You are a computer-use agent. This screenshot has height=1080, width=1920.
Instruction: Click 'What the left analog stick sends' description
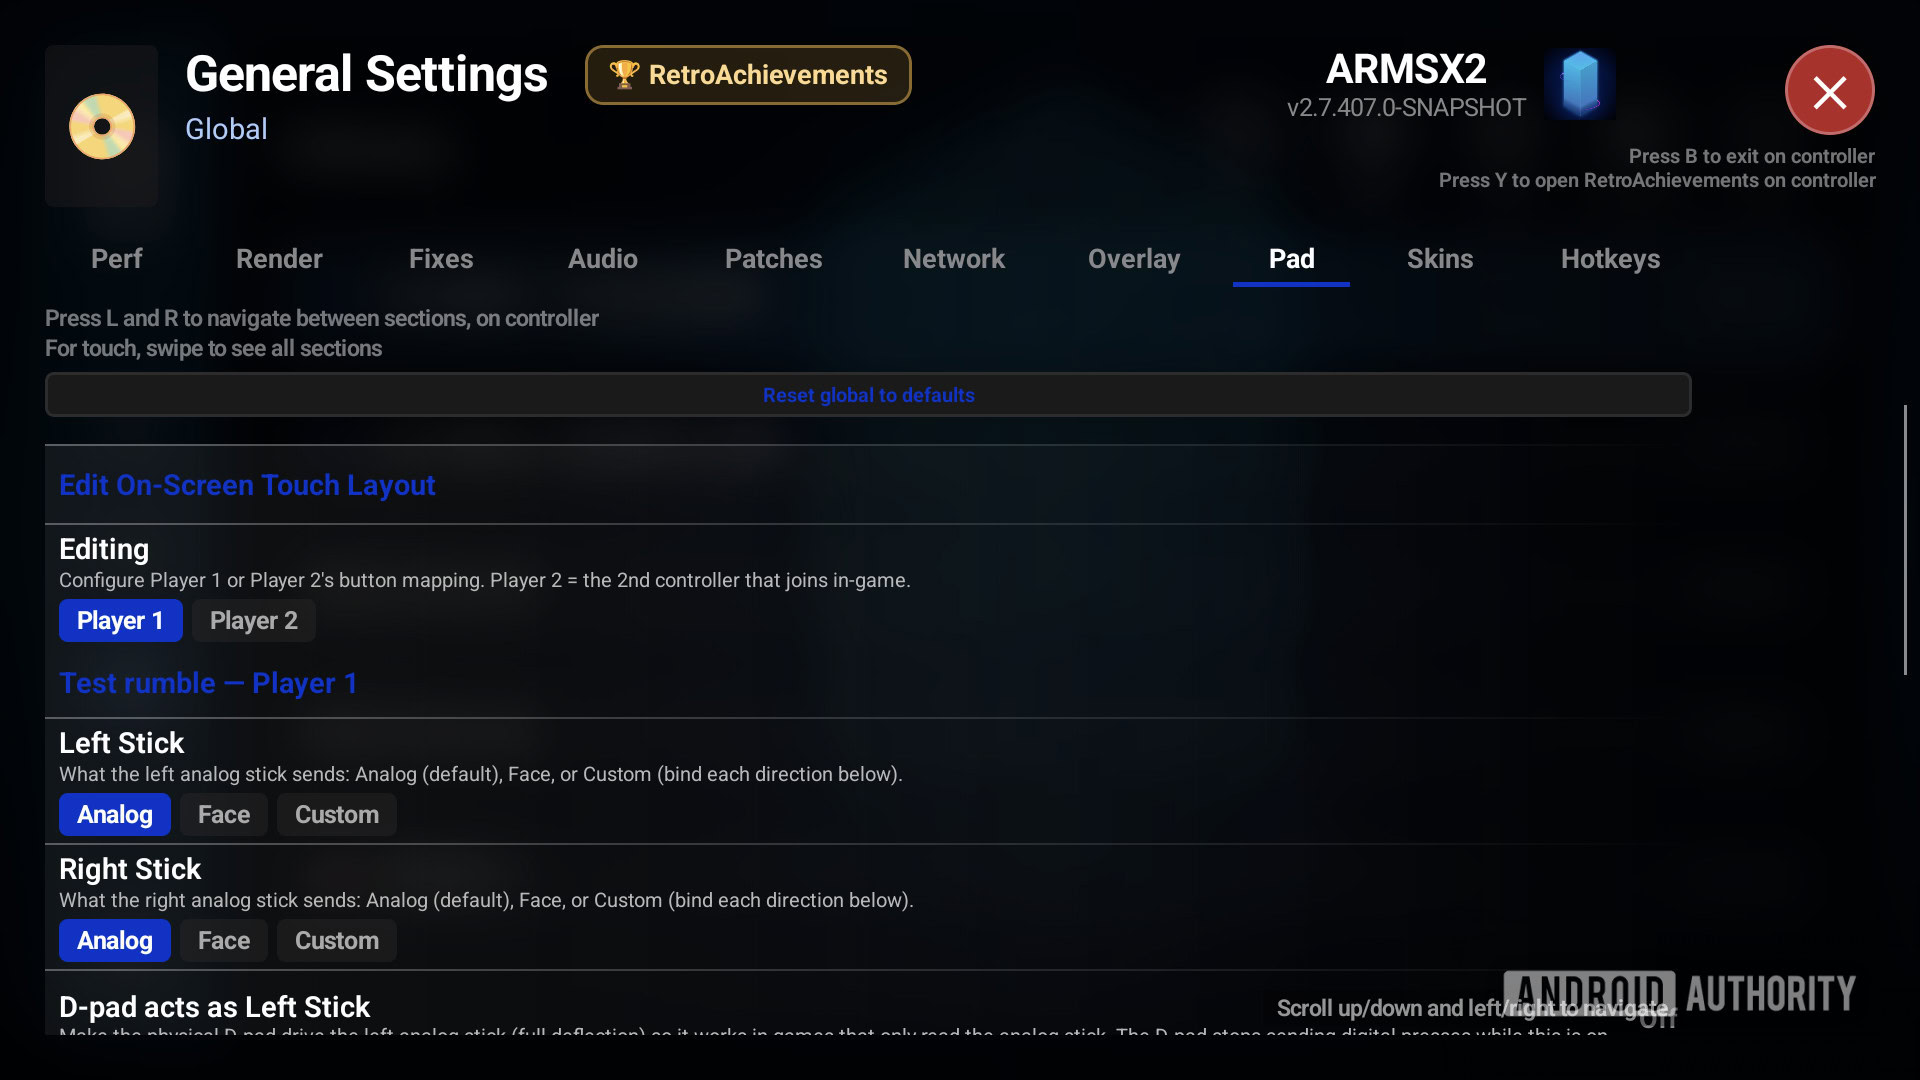click(x=481, y=774)
